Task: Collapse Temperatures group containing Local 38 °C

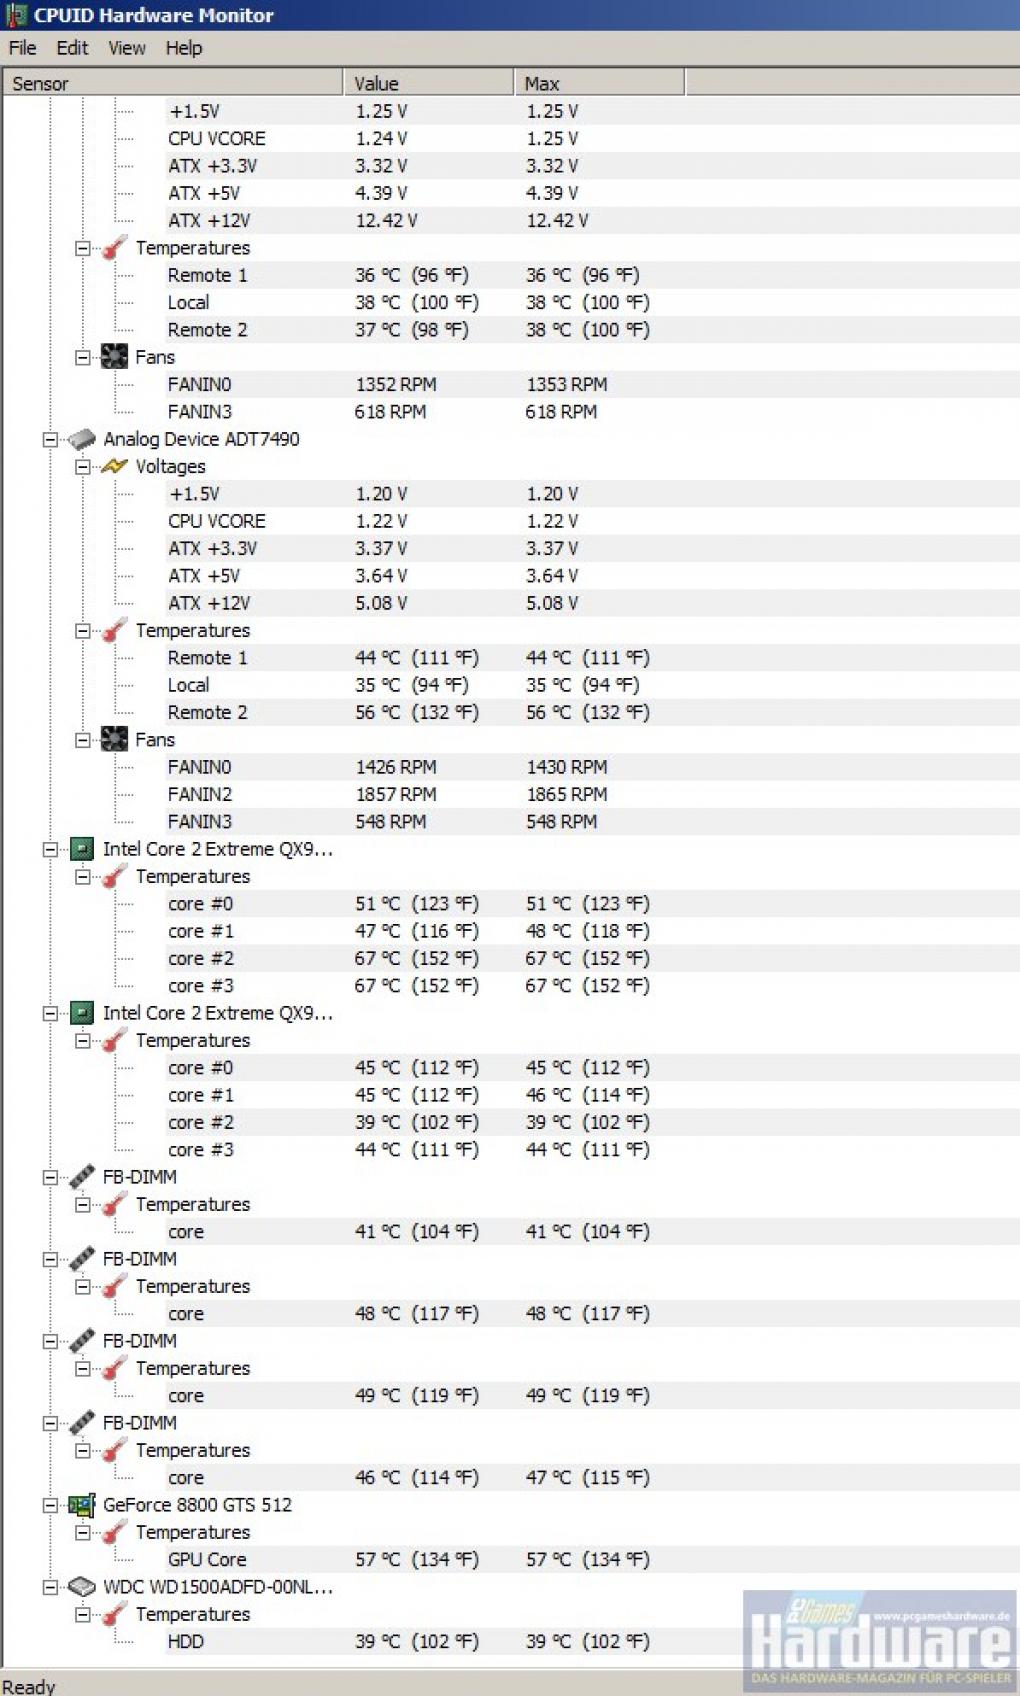Action: (x=83, y=248)
